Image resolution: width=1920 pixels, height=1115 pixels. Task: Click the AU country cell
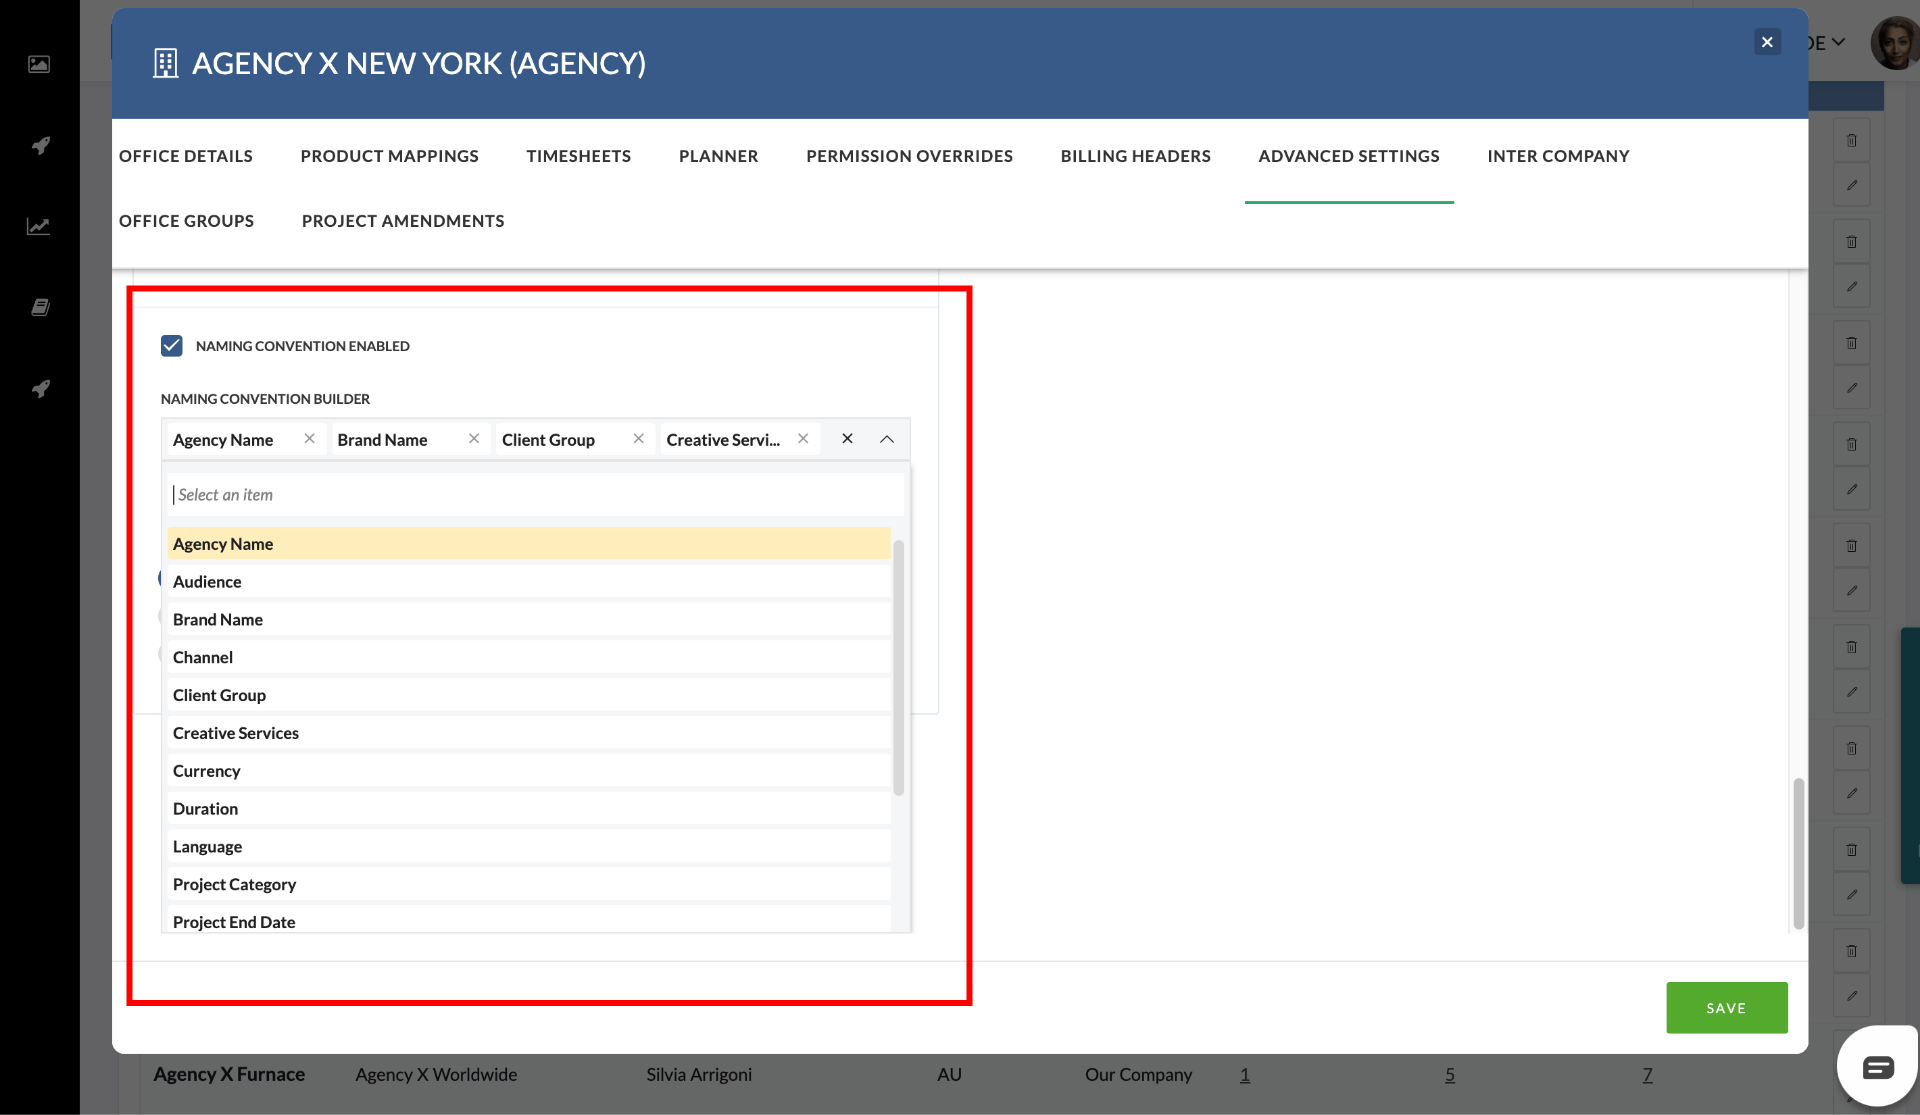tap(949, 1075)
